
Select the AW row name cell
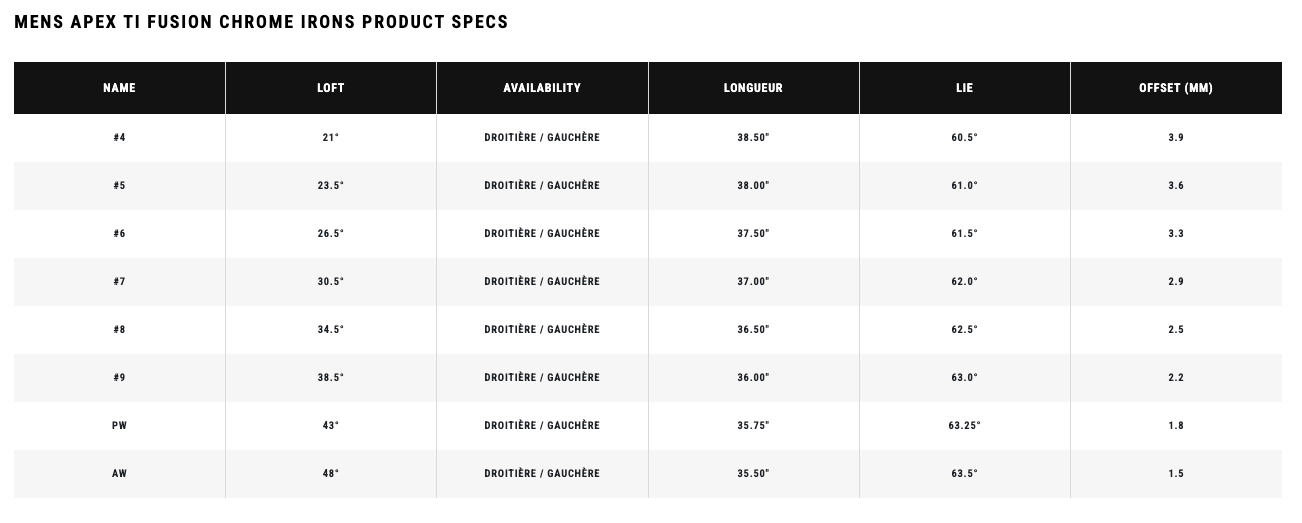pos(119,474)
